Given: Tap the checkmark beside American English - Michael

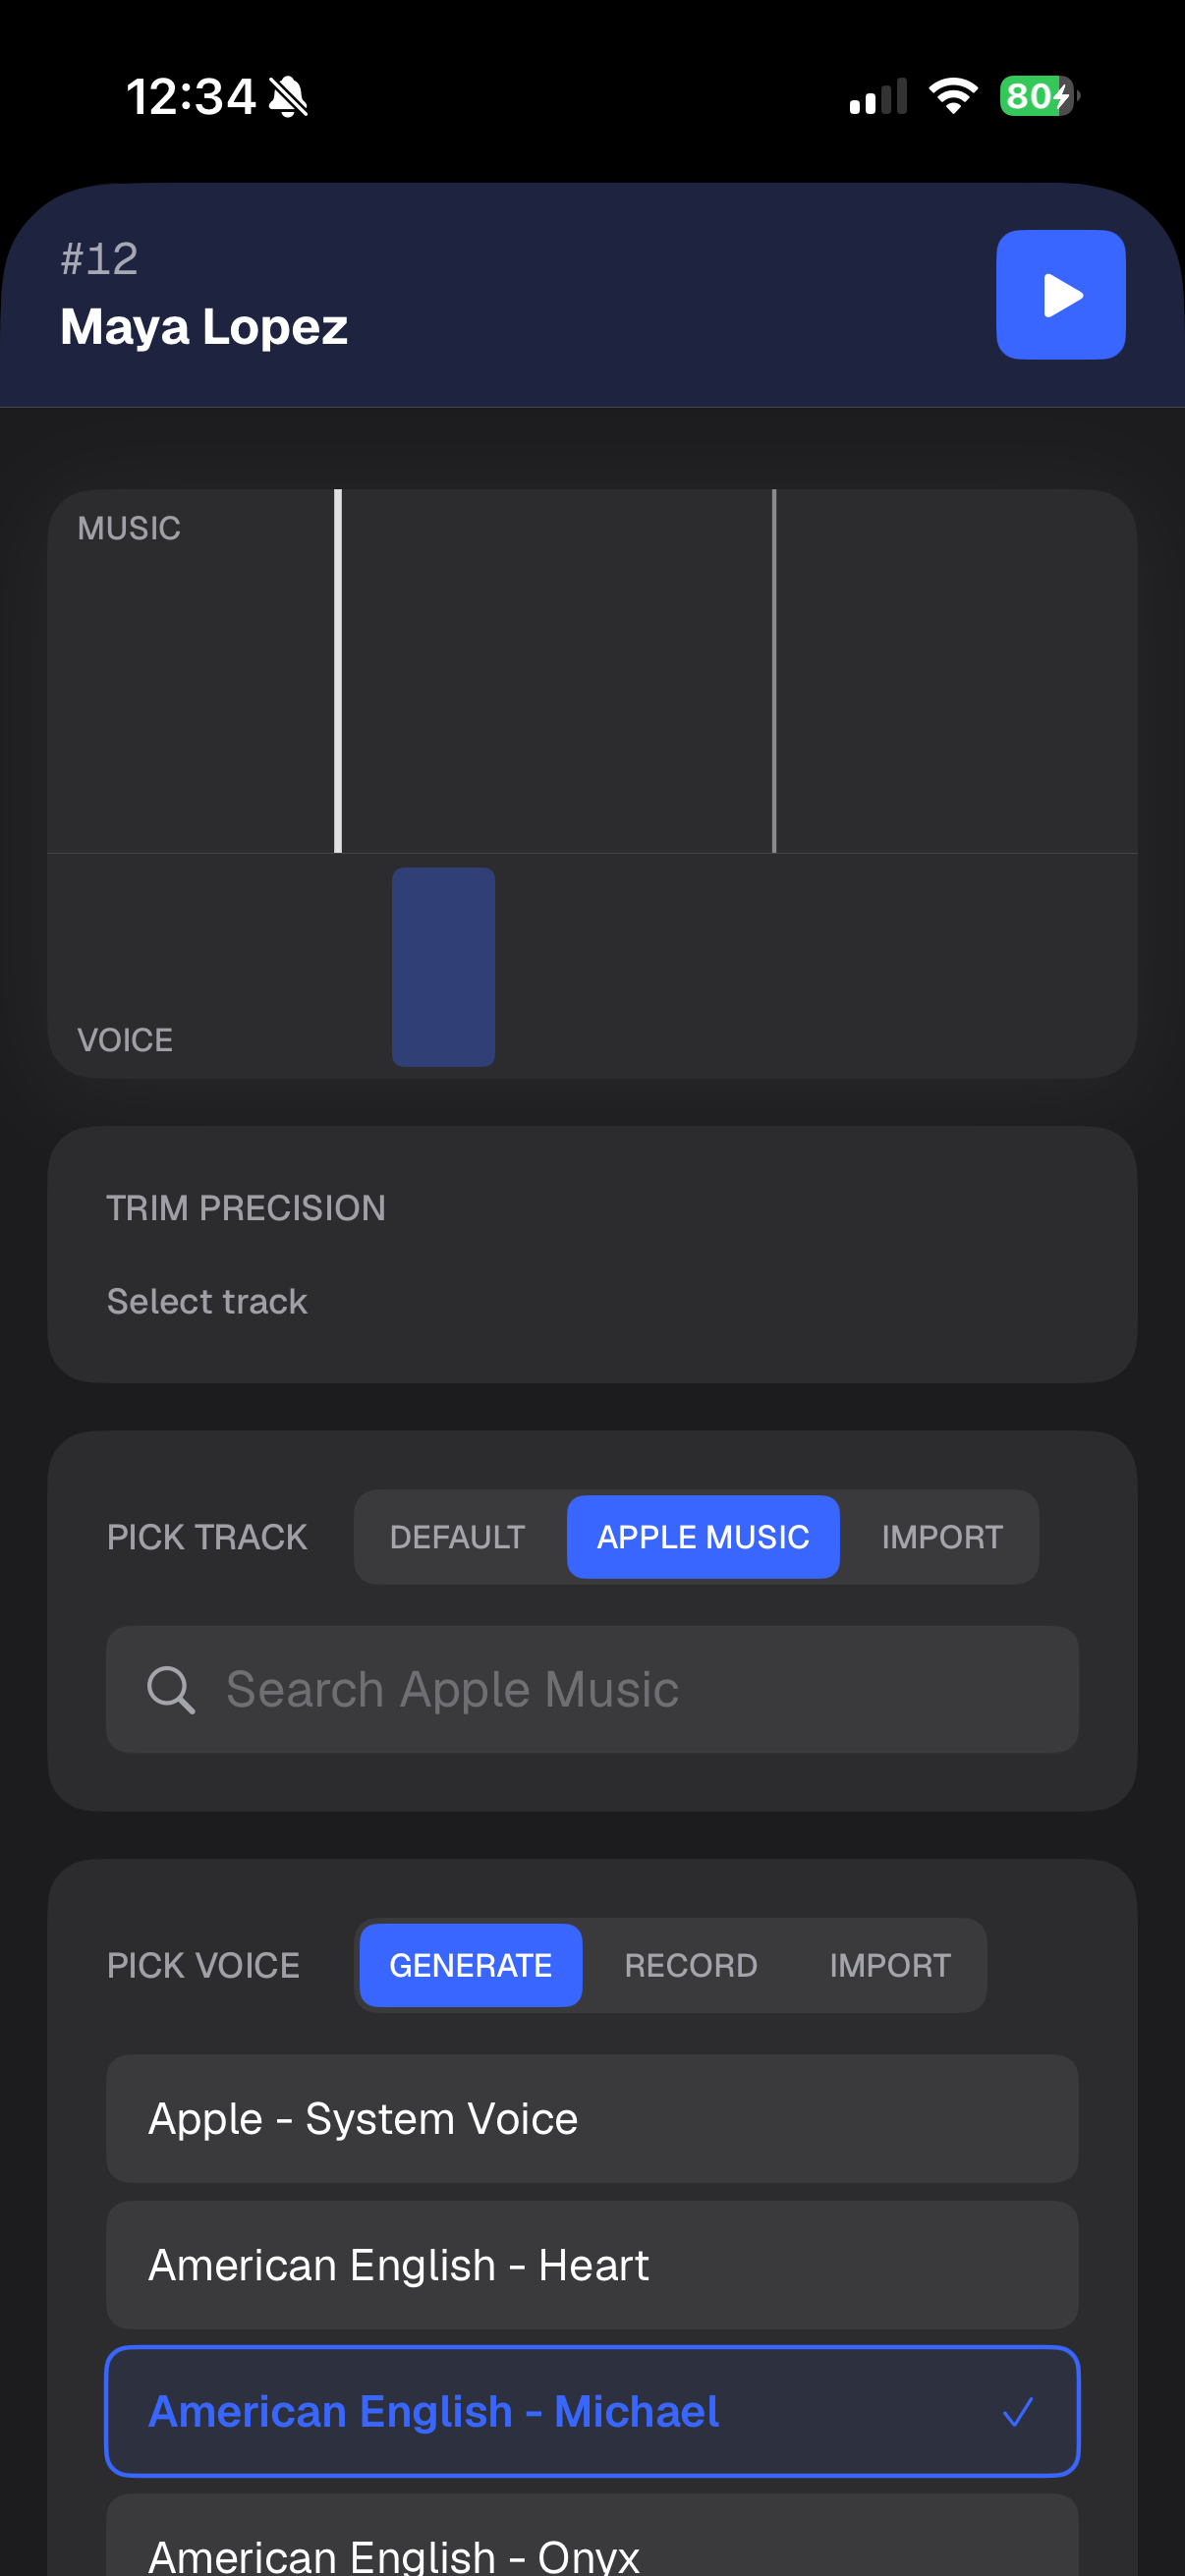Looking at the screenshot, I should (x=1018, y=2412).
